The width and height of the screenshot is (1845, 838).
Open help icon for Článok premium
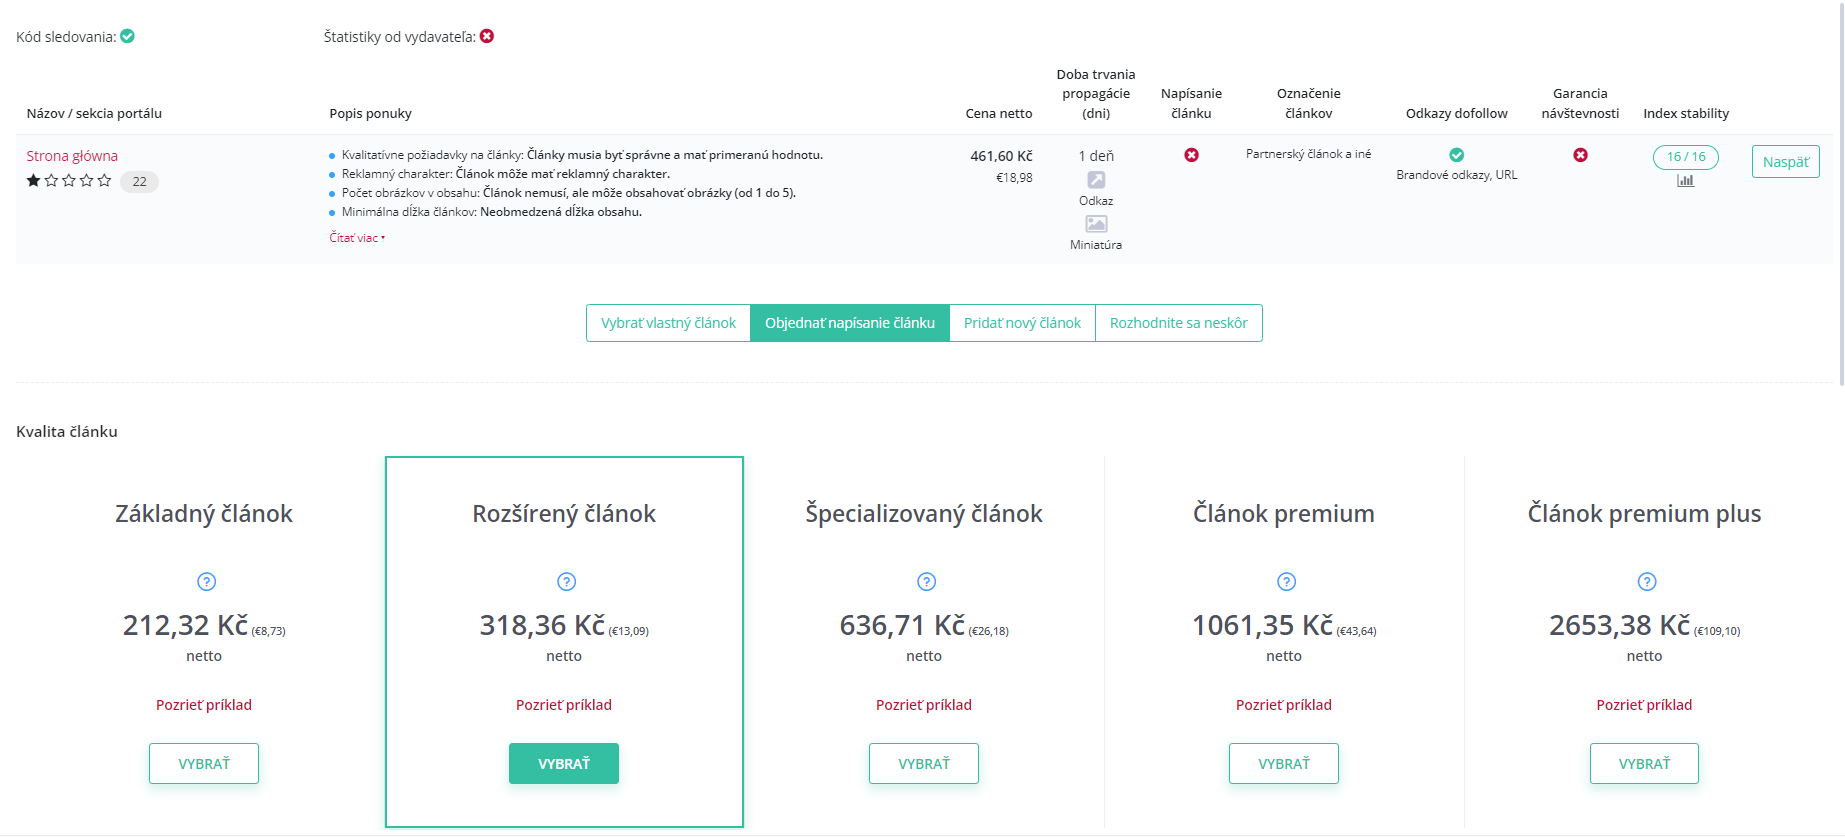point(1287,582)
